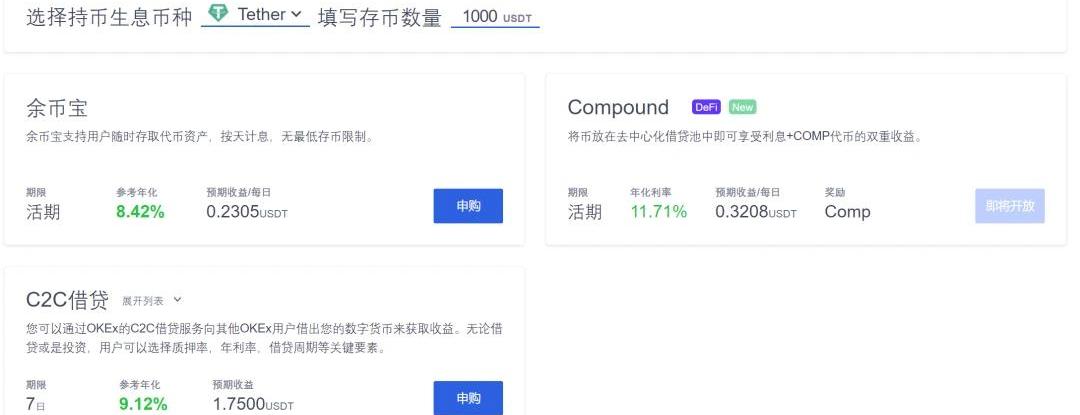Screen dimensions: 1080x415
Task: Click the 8.42% annualized rate for 余币宝
Action: [x=140, y=211]
